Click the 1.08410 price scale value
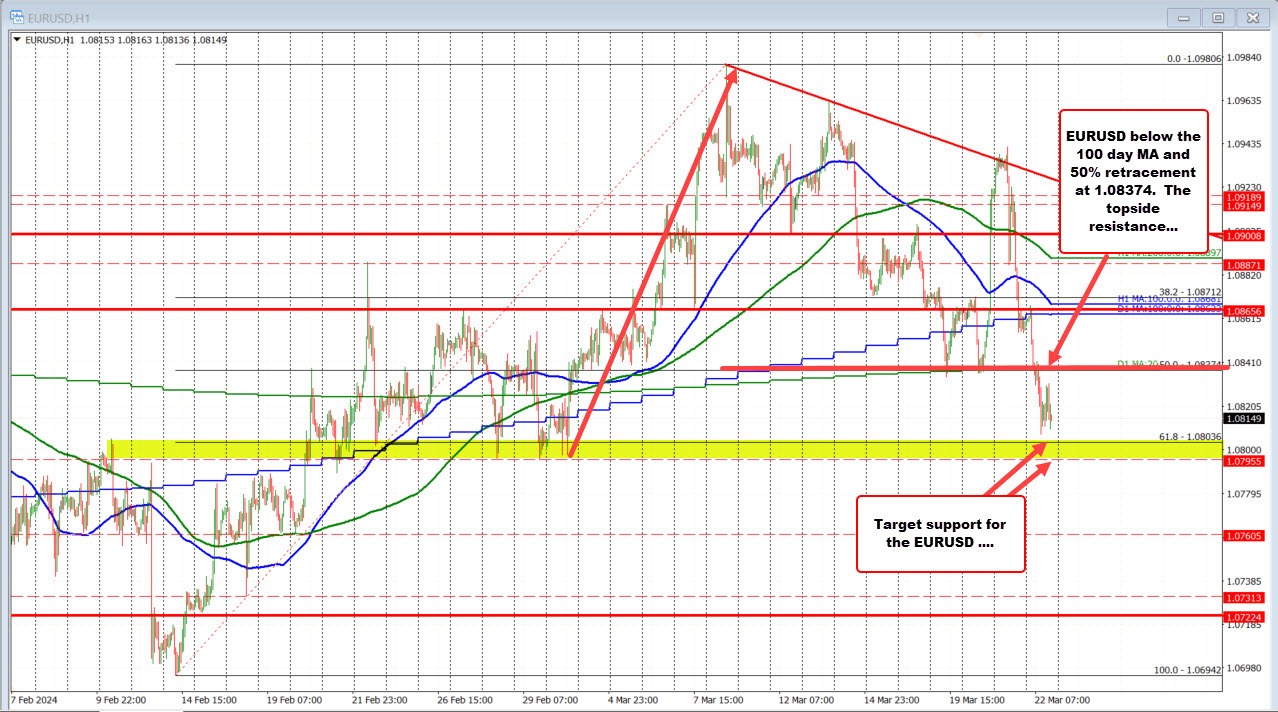 pyautogui.click(x=1243, y=364)
